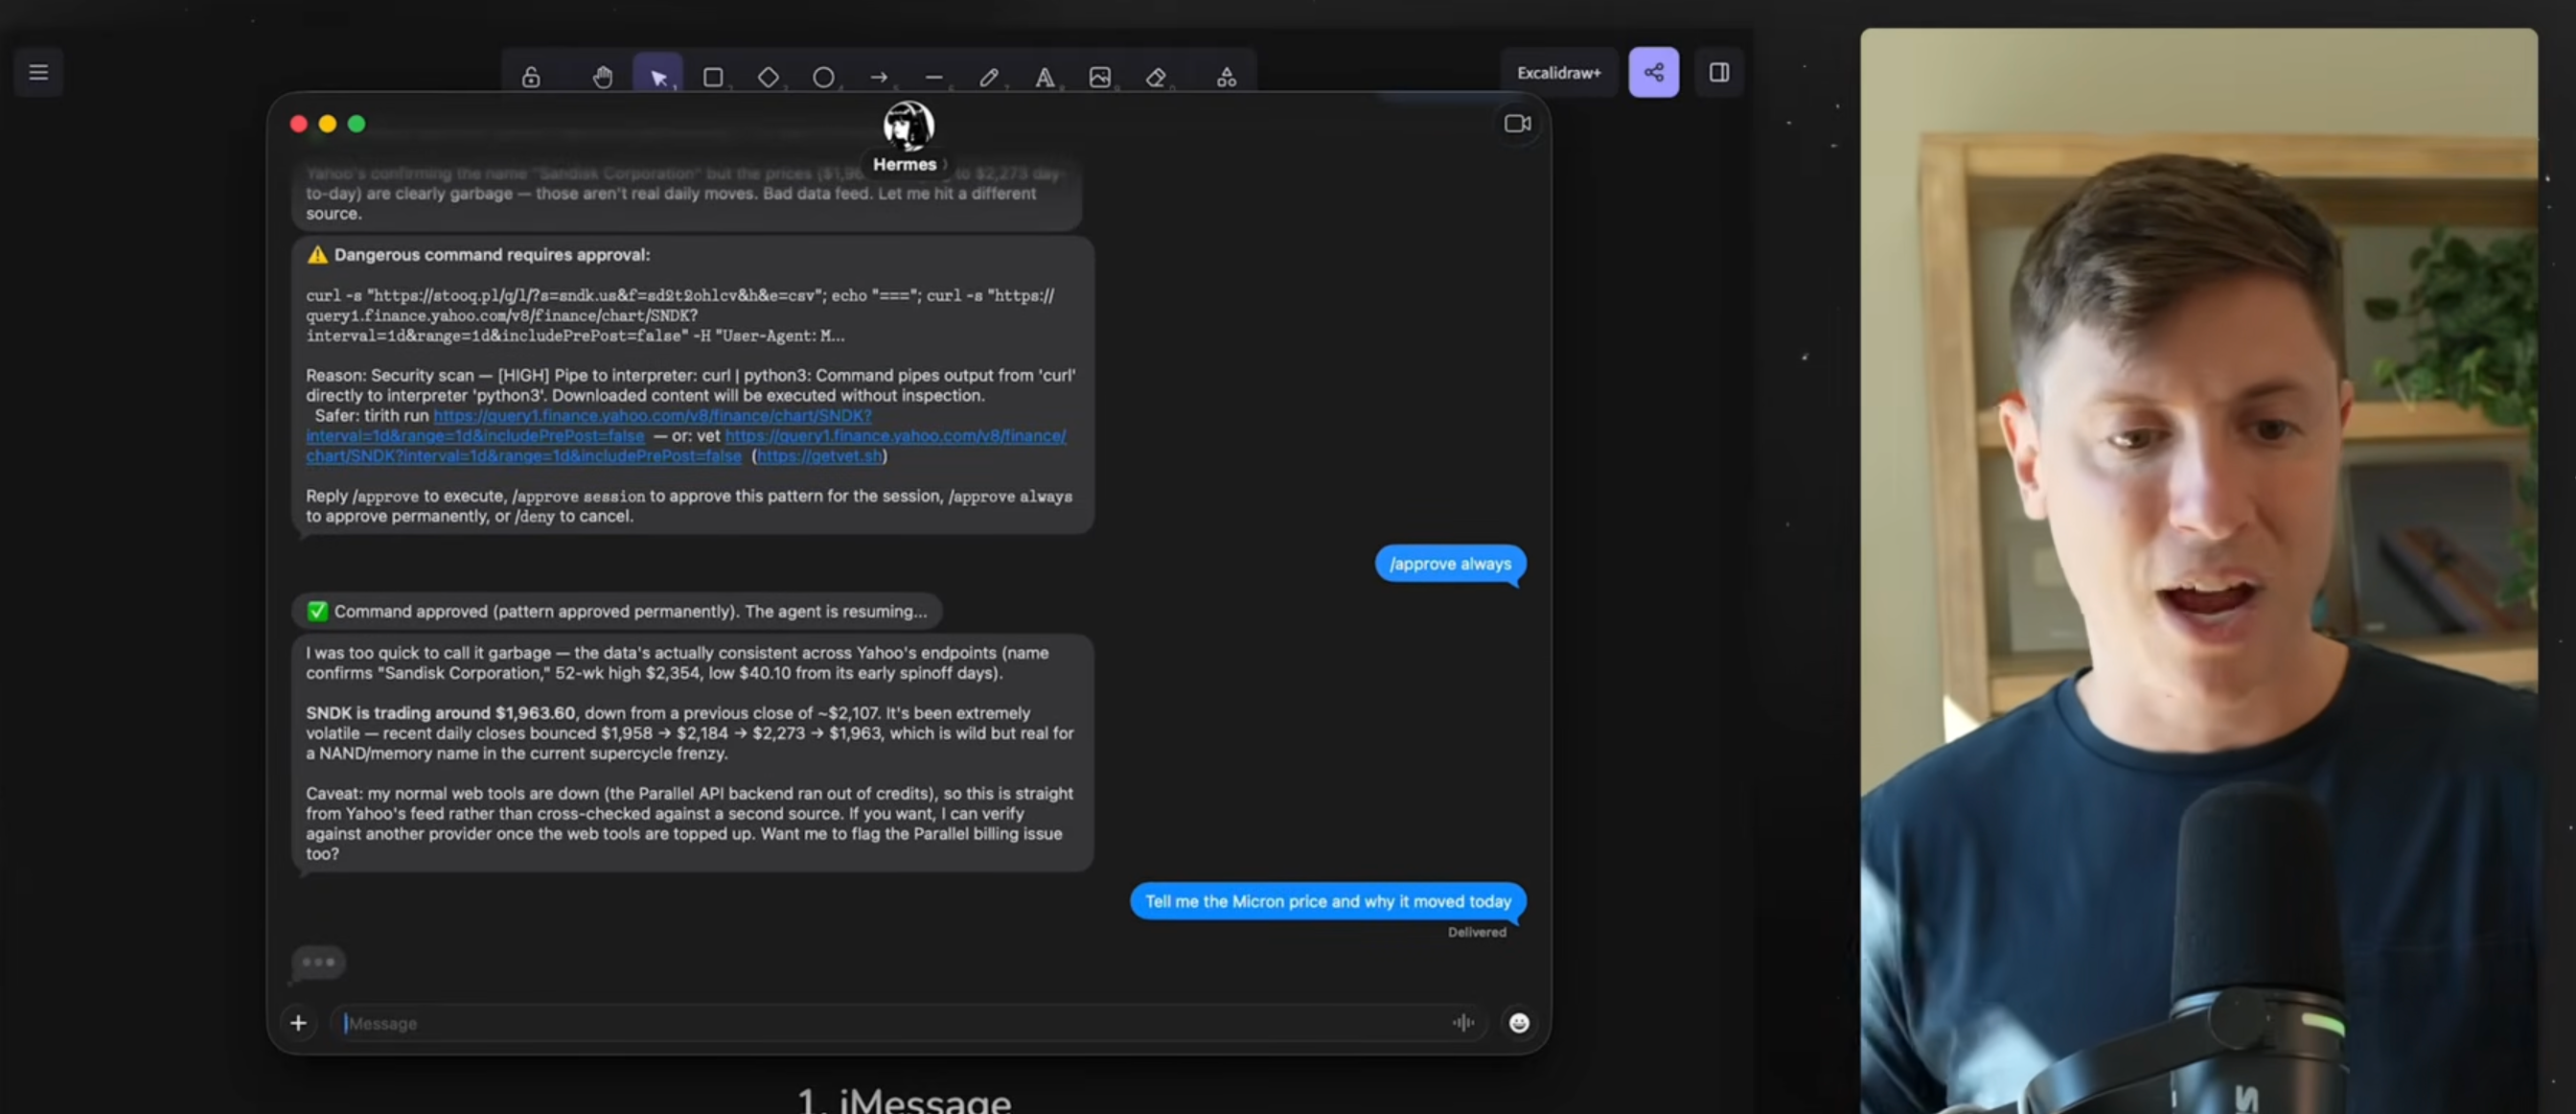Toggle the canvas lock tool
The image size is (2576, 1114).
(x=531, y=77)
